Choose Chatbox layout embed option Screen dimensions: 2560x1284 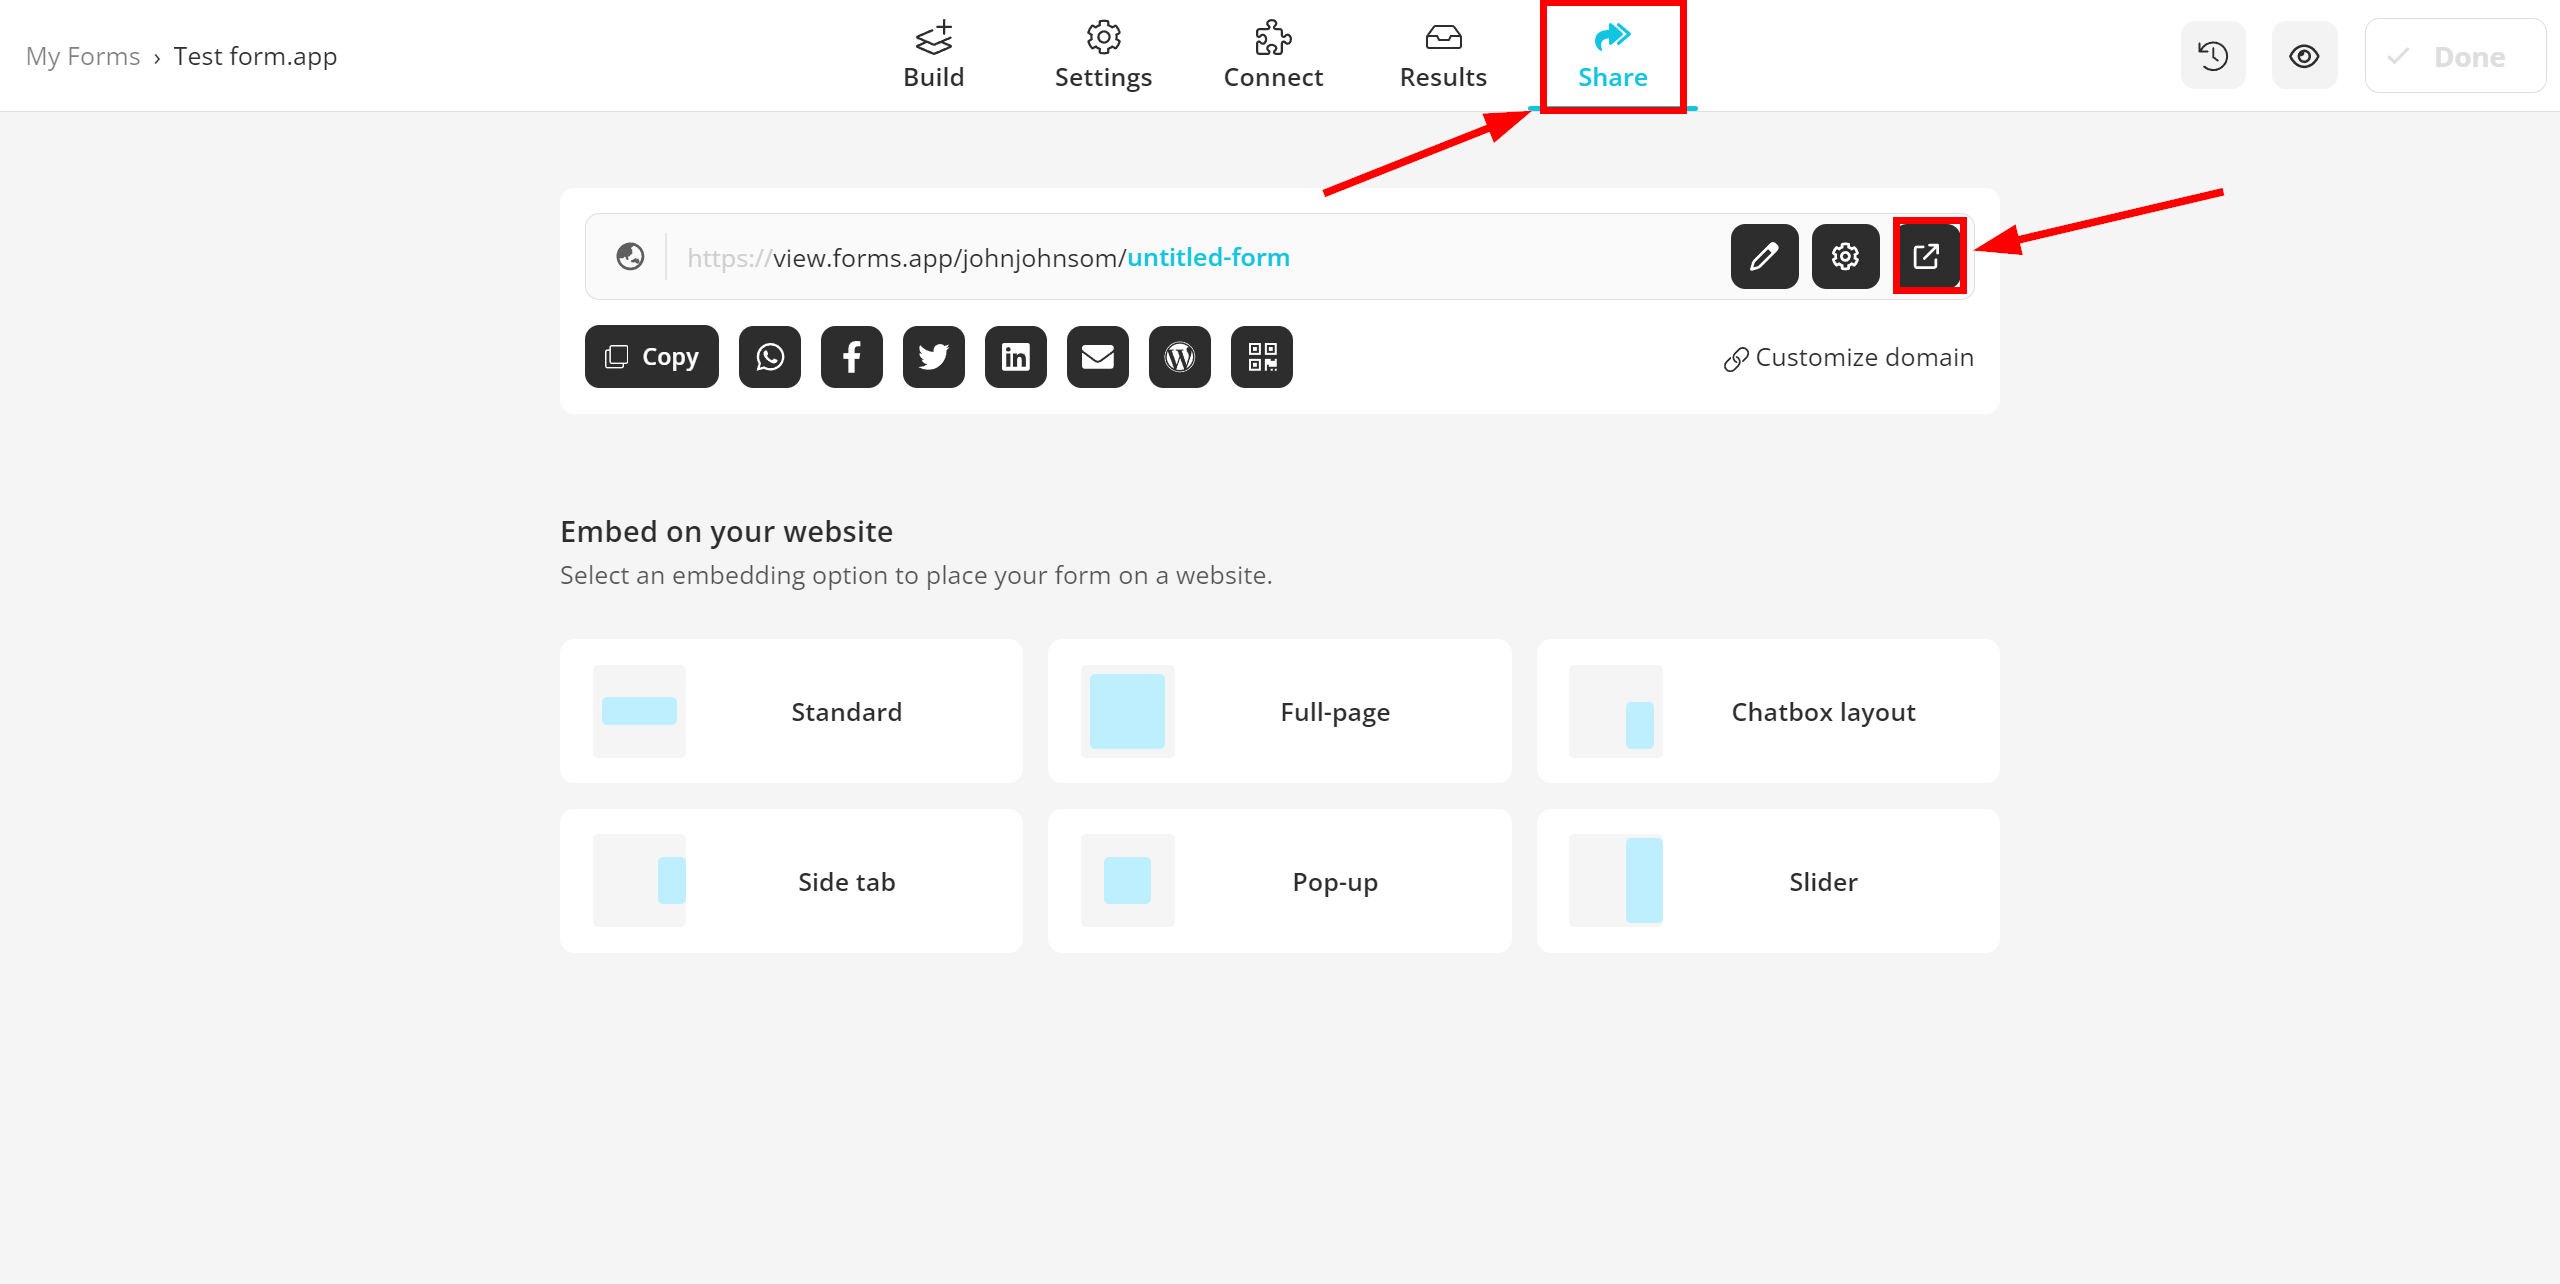pyautogui.click(x=1768, y=711)
